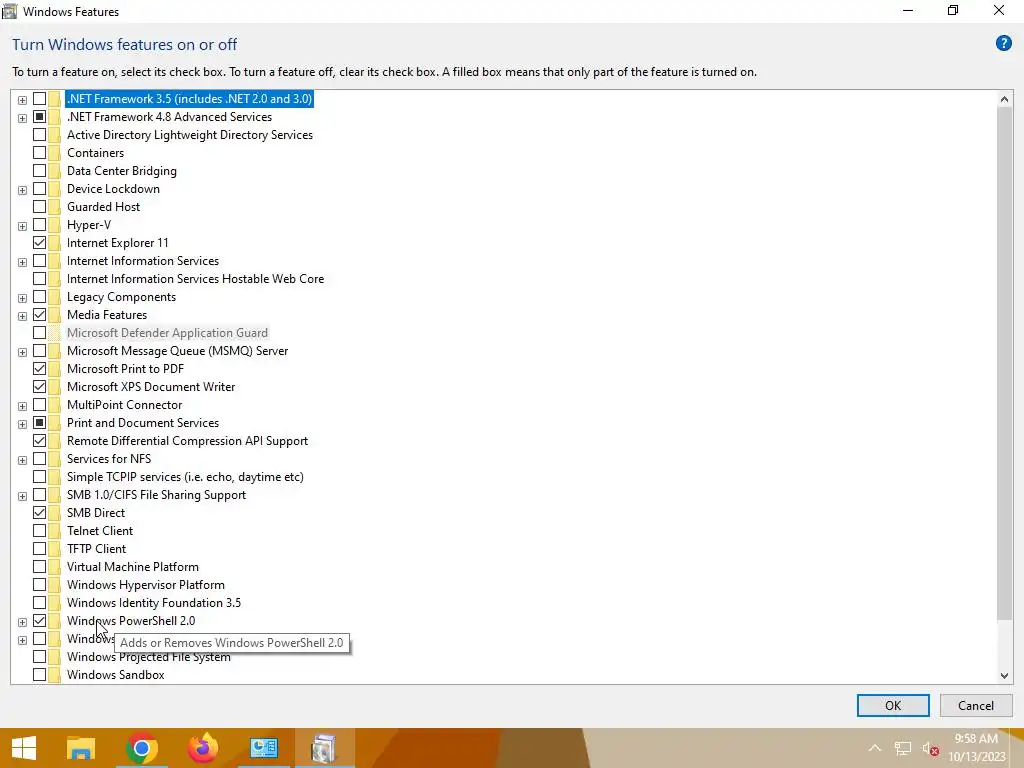Uncheck Internet Explorer 11
Viewport: 1024px width, 768px height.
click(39, 243)
